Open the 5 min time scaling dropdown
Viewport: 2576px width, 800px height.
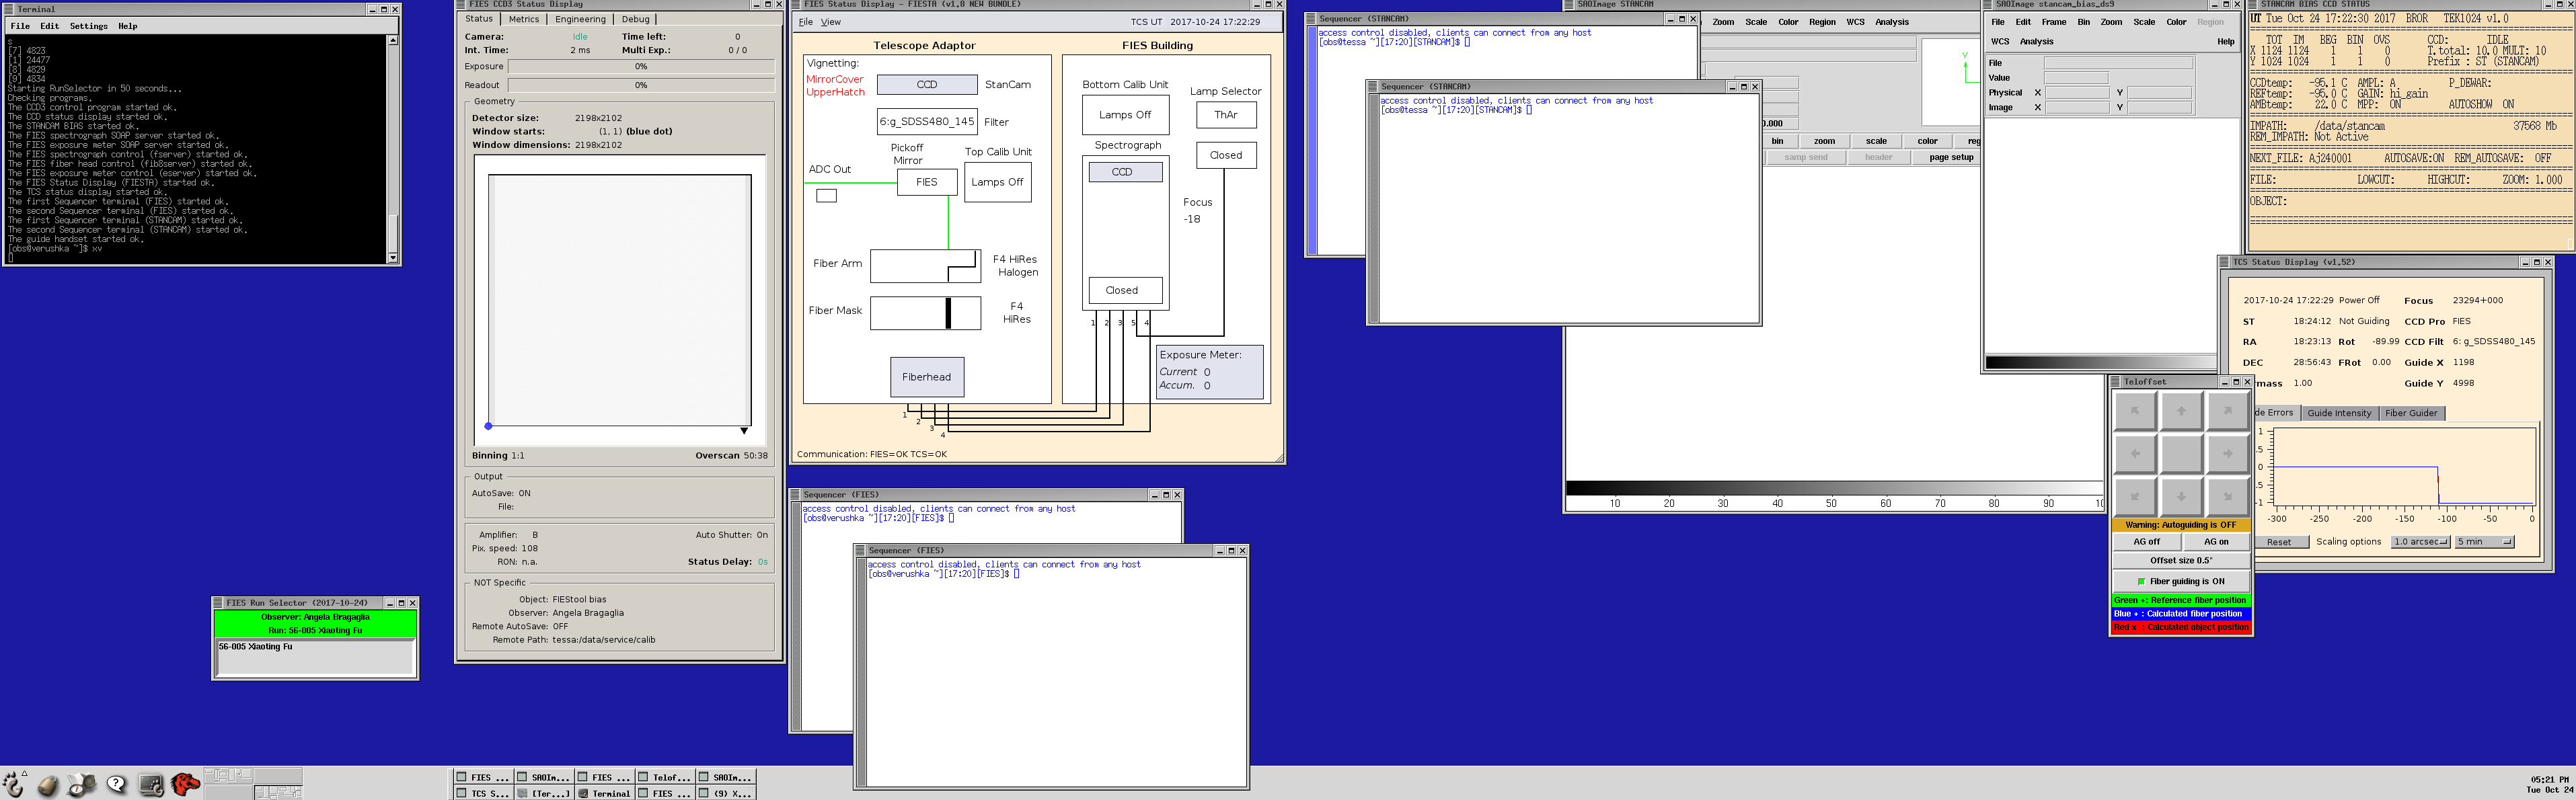[x=2485, y=542]
